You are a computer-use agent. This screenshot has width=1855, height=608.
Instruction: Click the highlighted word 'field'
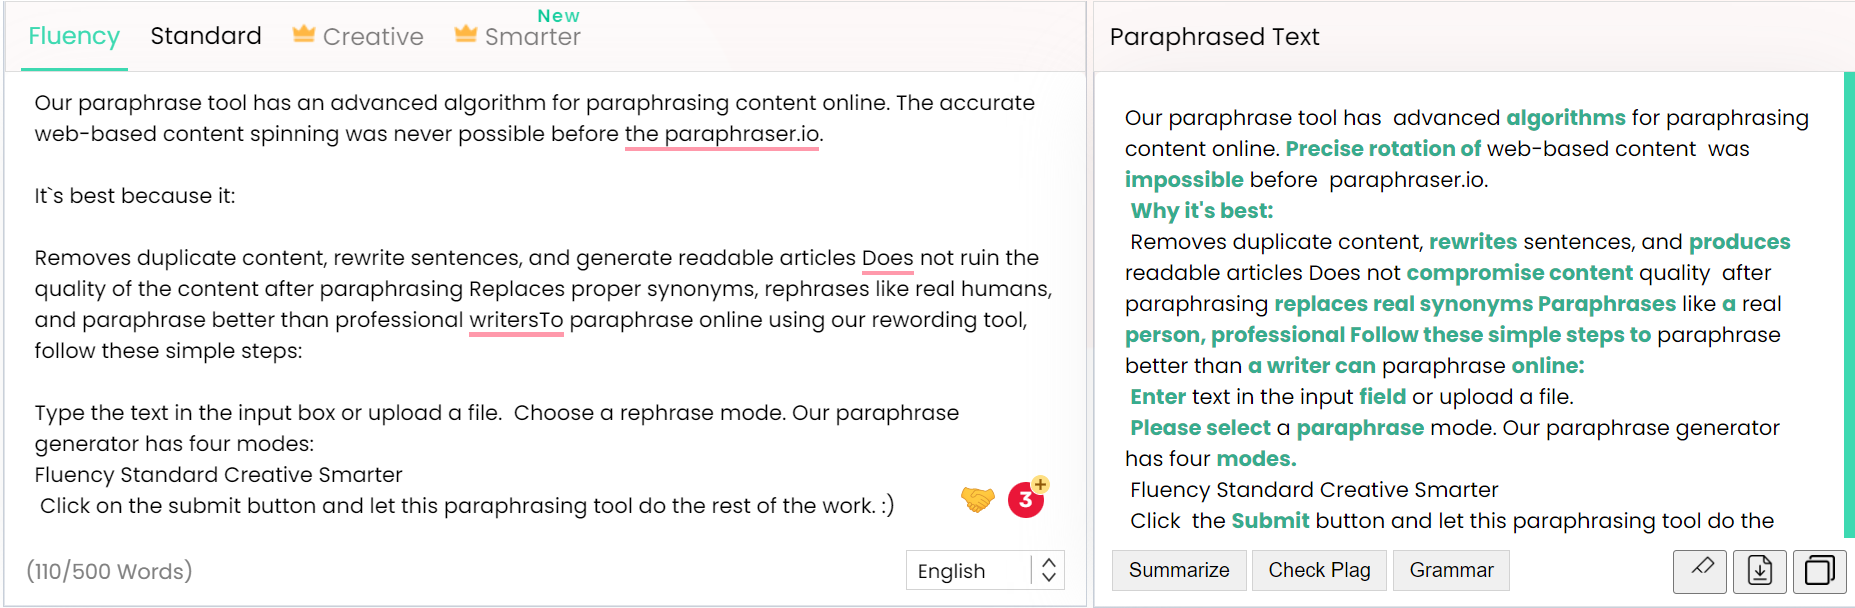pos(1383,397)
